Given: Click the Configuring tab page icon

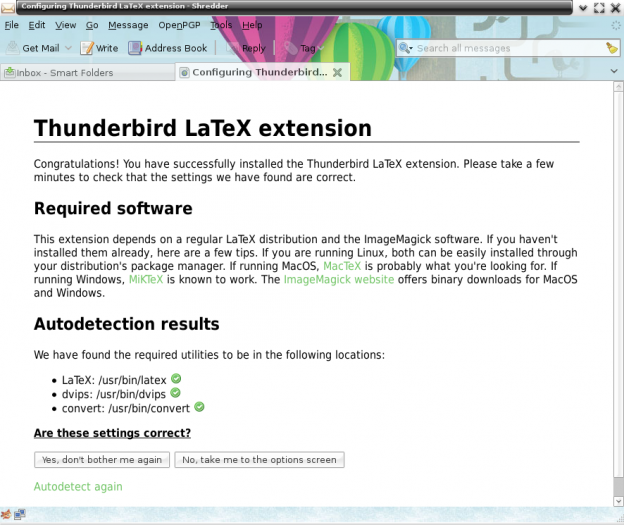Looking at the screenshot, I should [x=184, y=72].
